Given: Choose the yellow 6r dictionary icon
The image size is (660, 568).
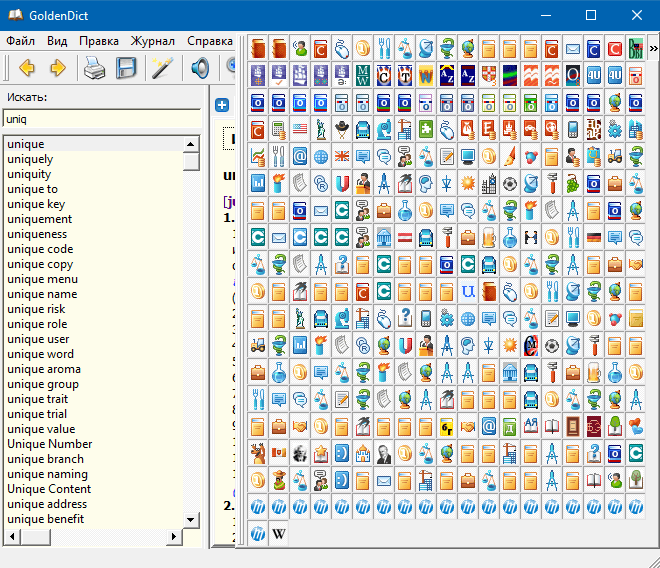Looking at the screenshot, I should click(448, 426).
